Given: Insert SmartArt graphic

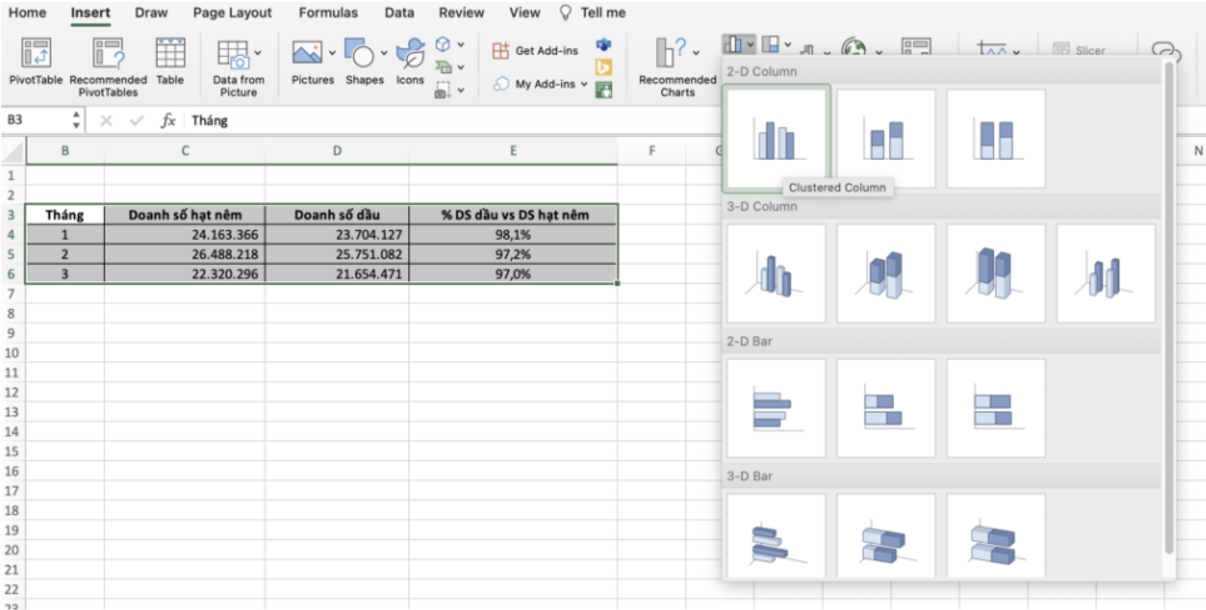Looking at the screenshot, I should tap(443, 67).
